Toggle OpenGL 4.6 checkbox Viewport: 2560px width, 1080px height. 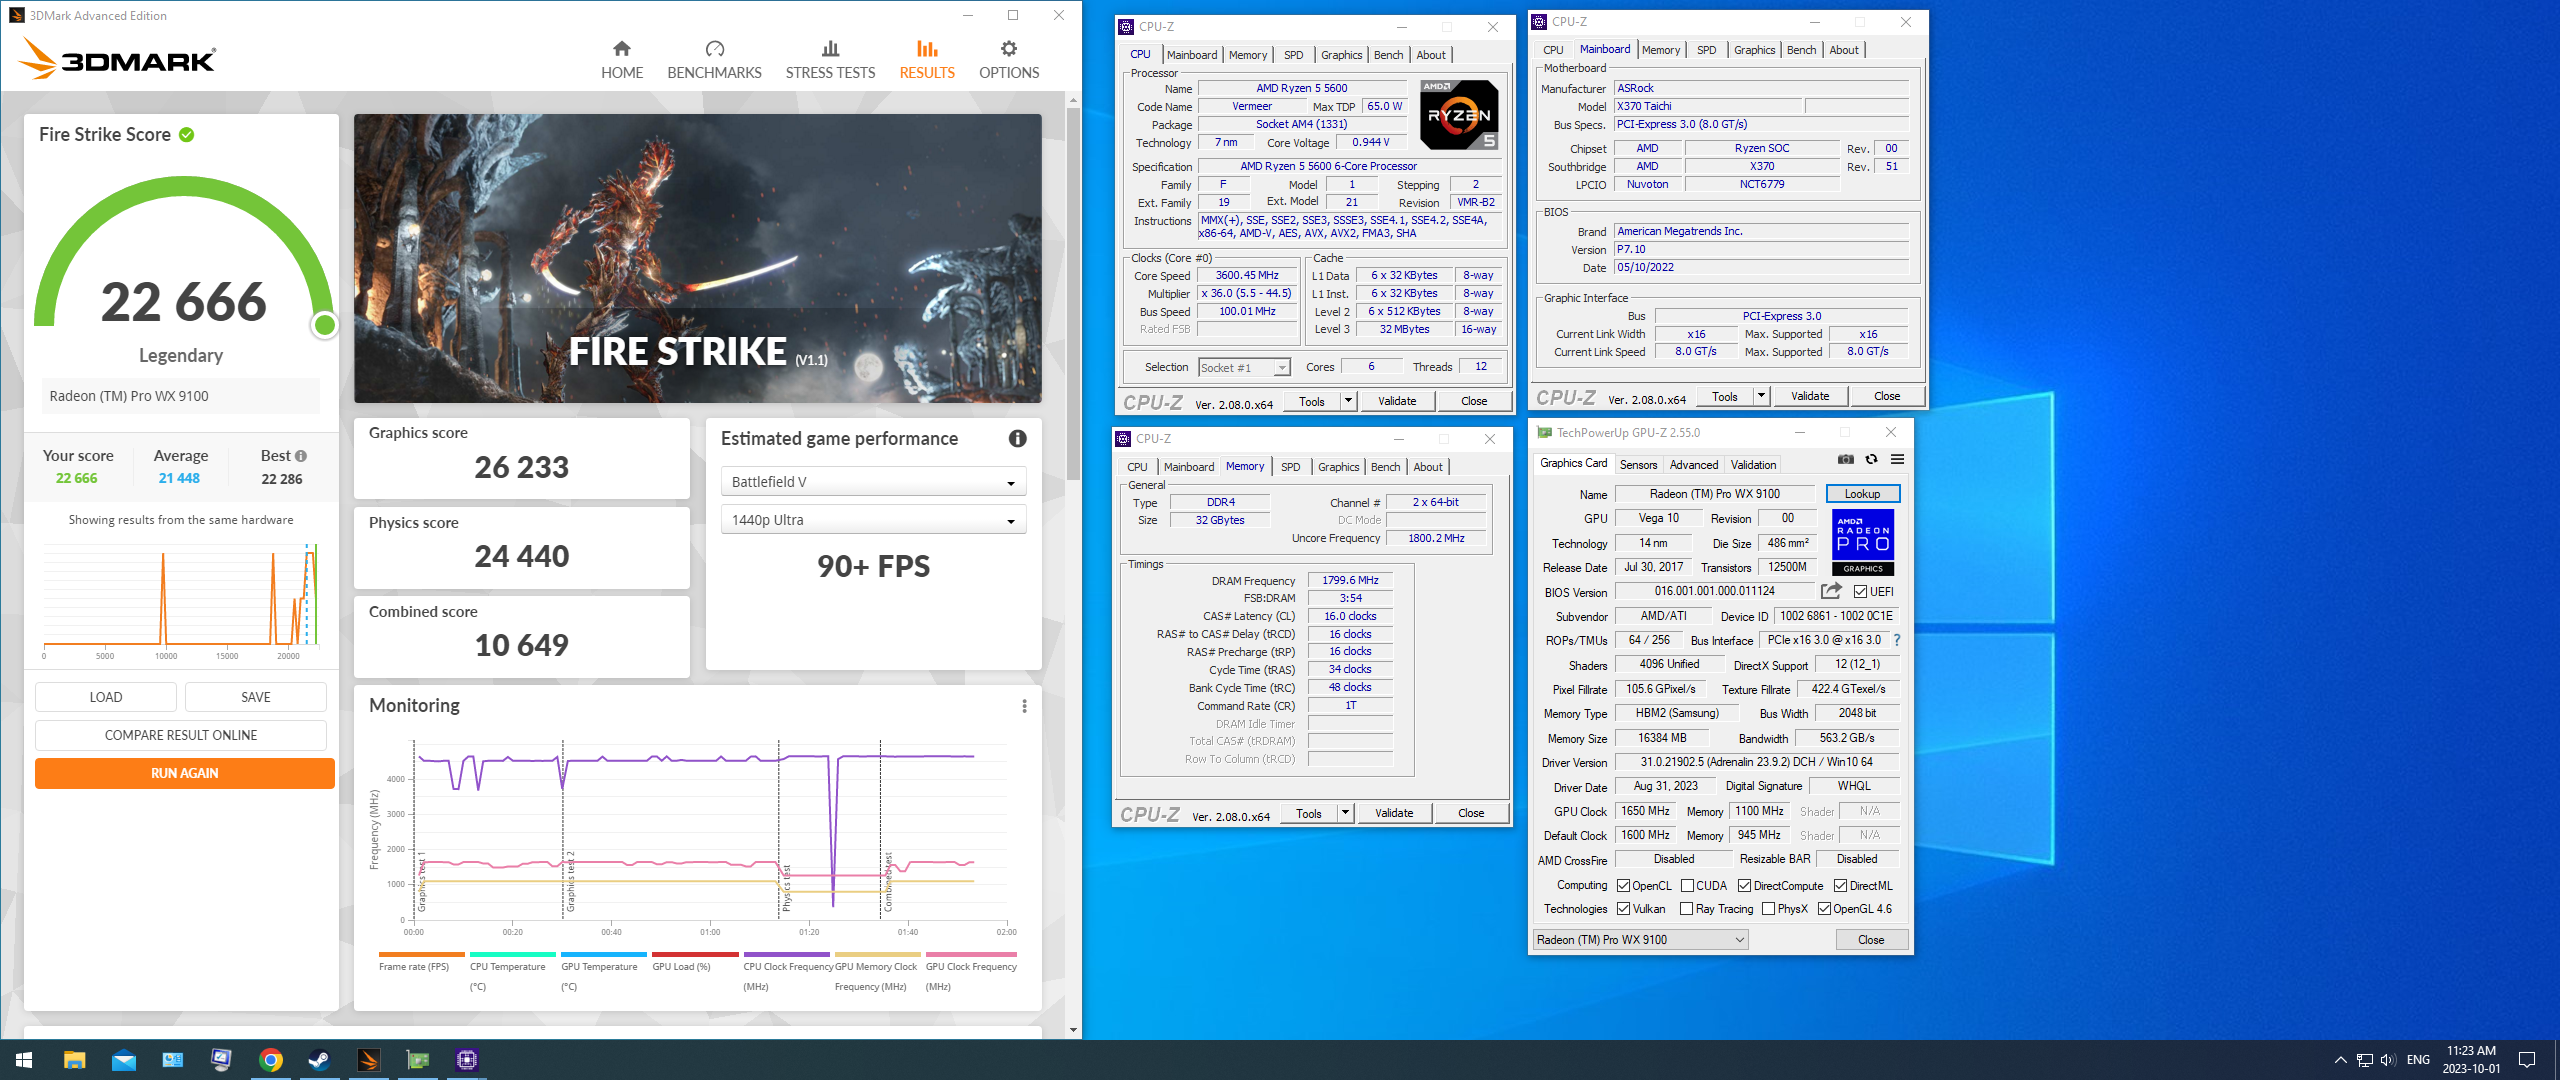pyautogui.click(x=1824, y=909)
